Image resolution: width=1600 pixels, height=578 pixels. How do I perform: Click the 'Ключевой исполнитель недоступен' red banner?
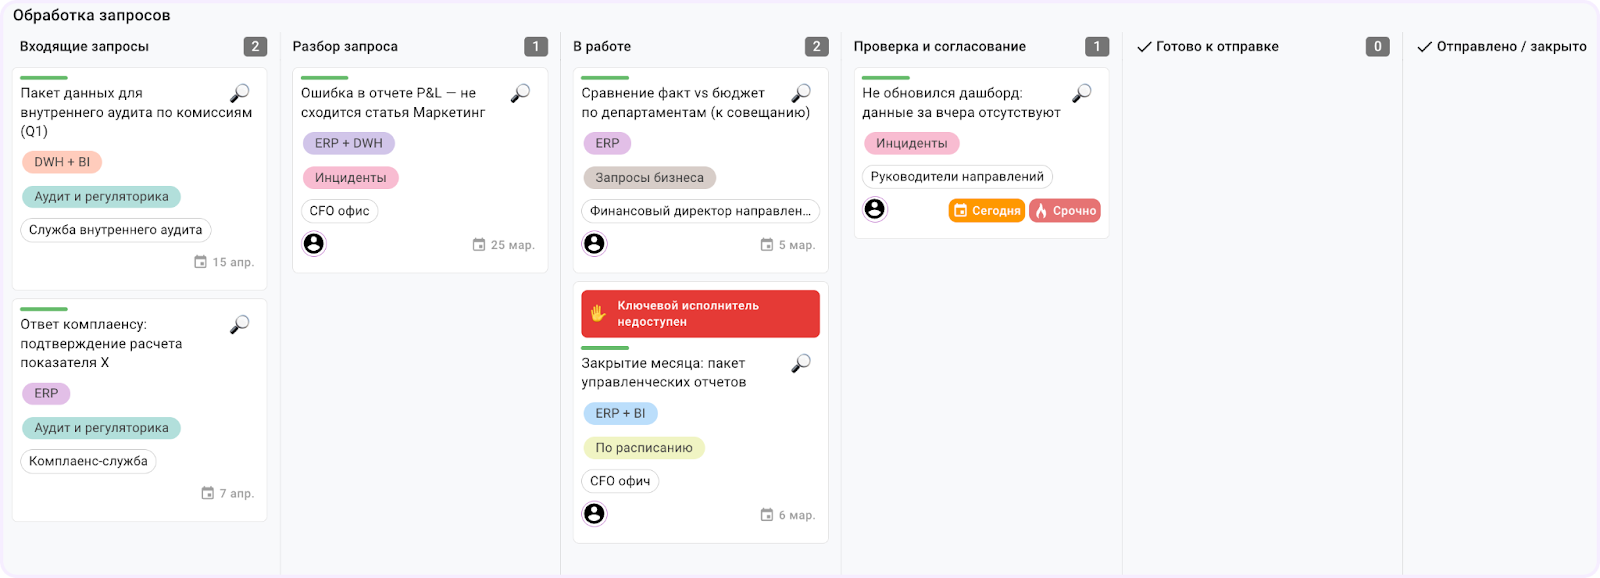pyautogui.click(x=700, y=314)
